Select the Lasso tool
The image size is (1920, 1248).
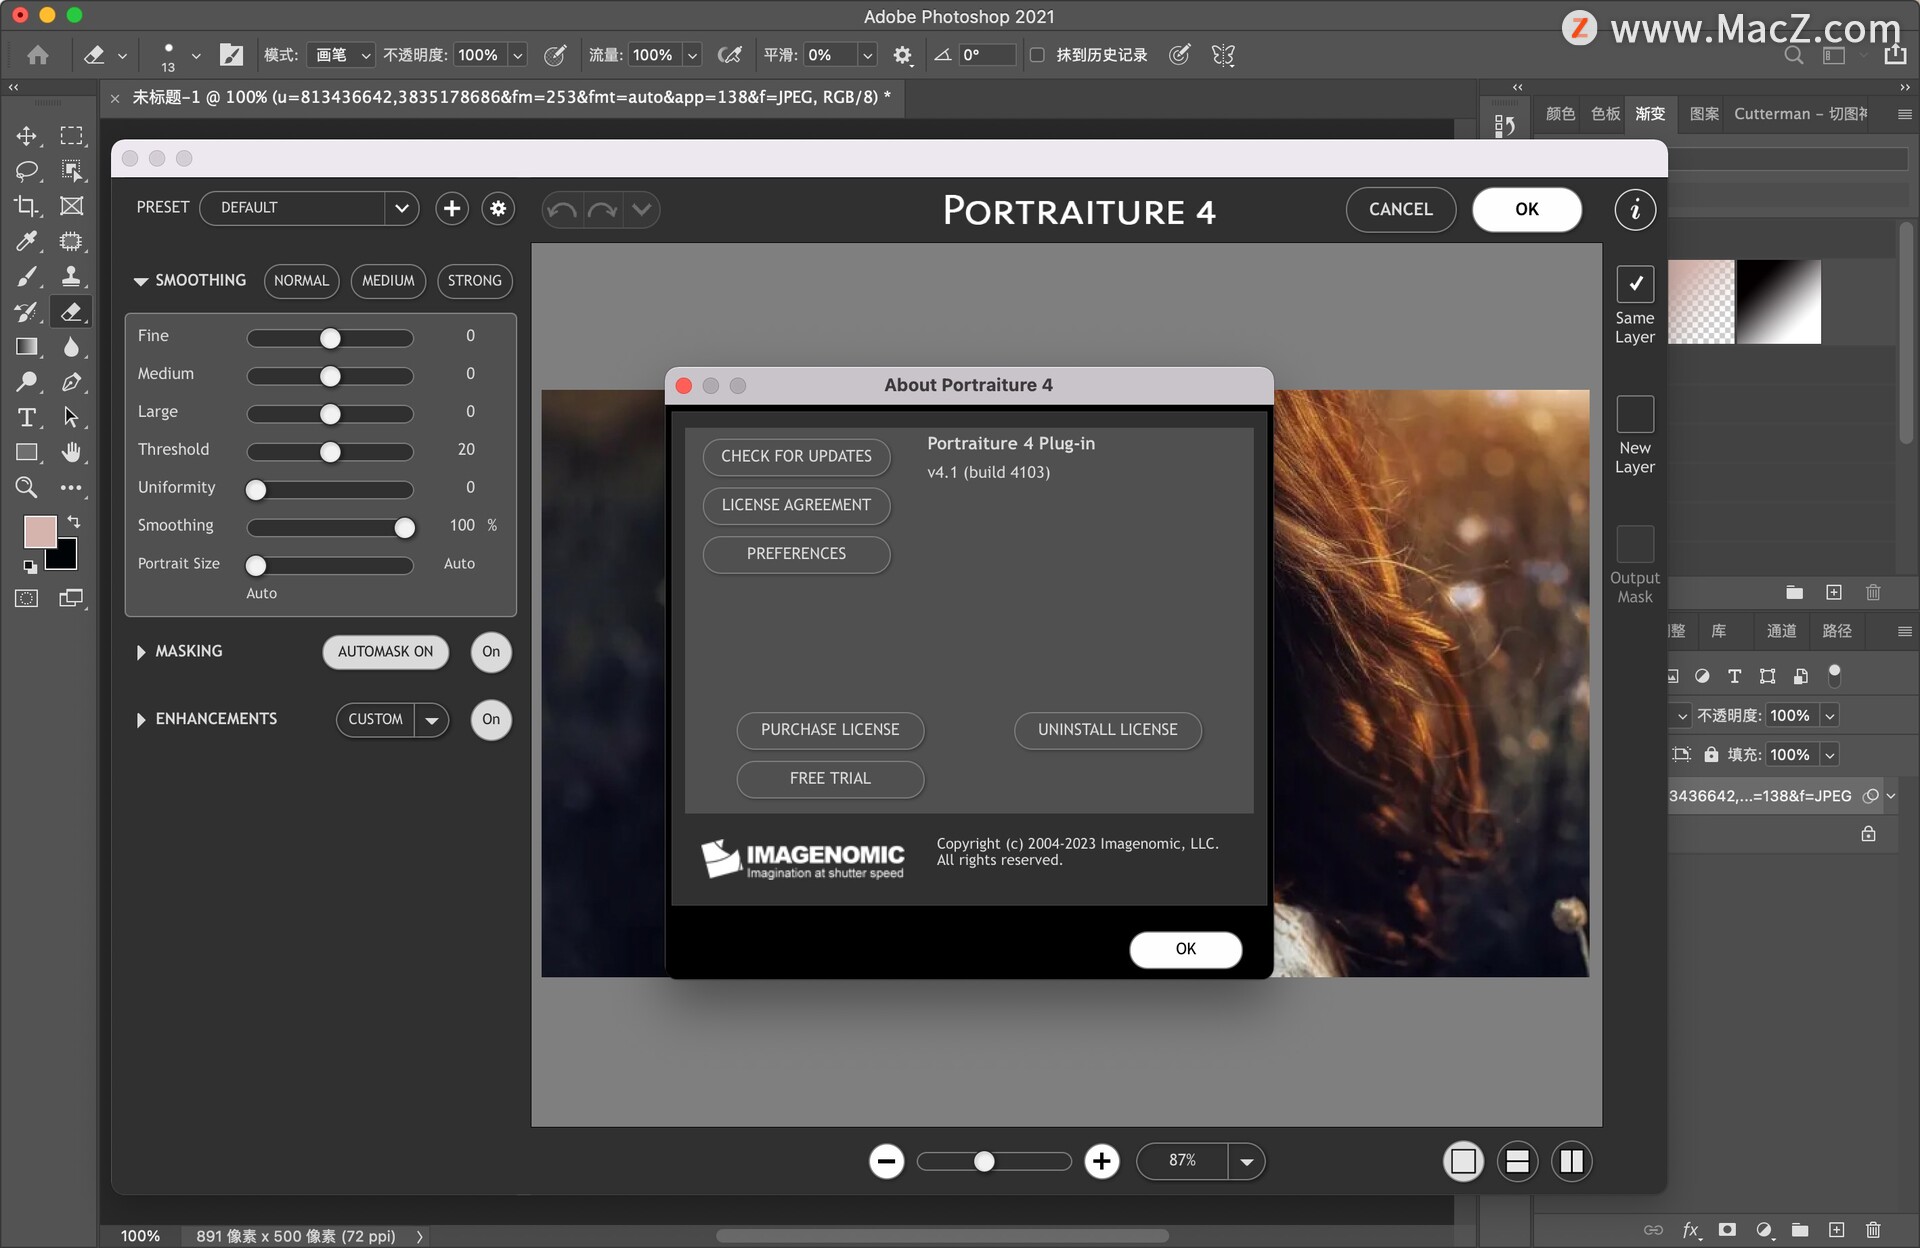(x=27, y=171)
